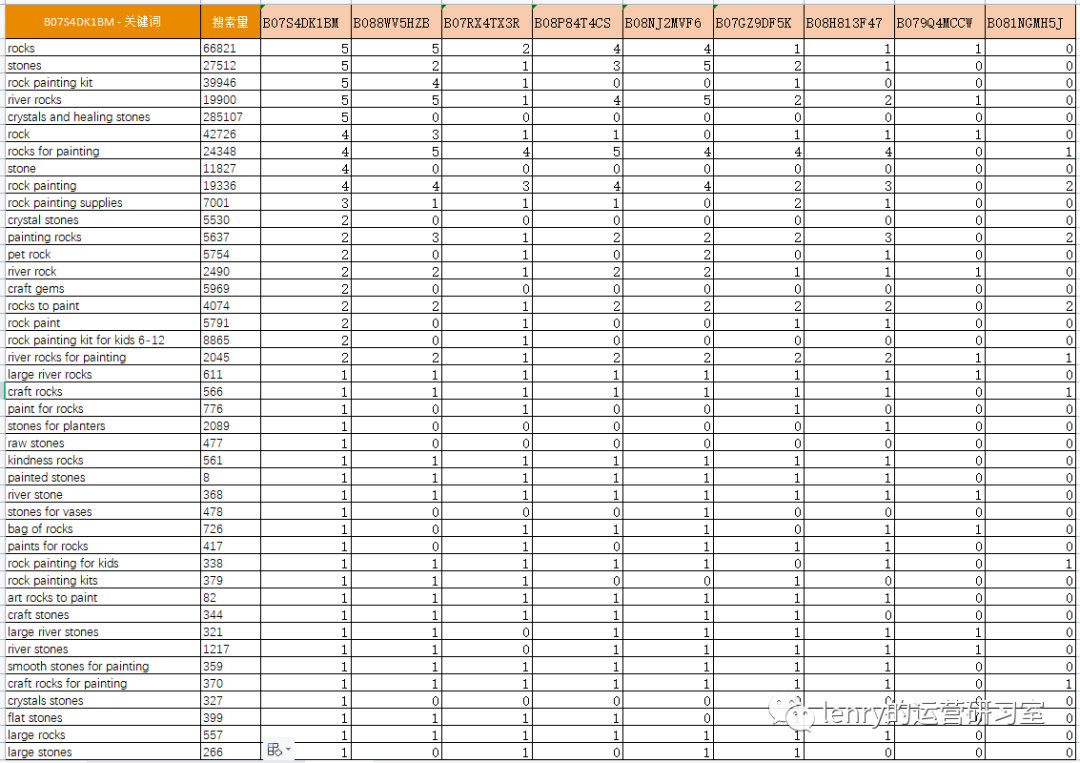Select 'smooth stones for painting' cell
Image resolution: width=1080 pixels, height=763 pixels.
coord(103,666)
